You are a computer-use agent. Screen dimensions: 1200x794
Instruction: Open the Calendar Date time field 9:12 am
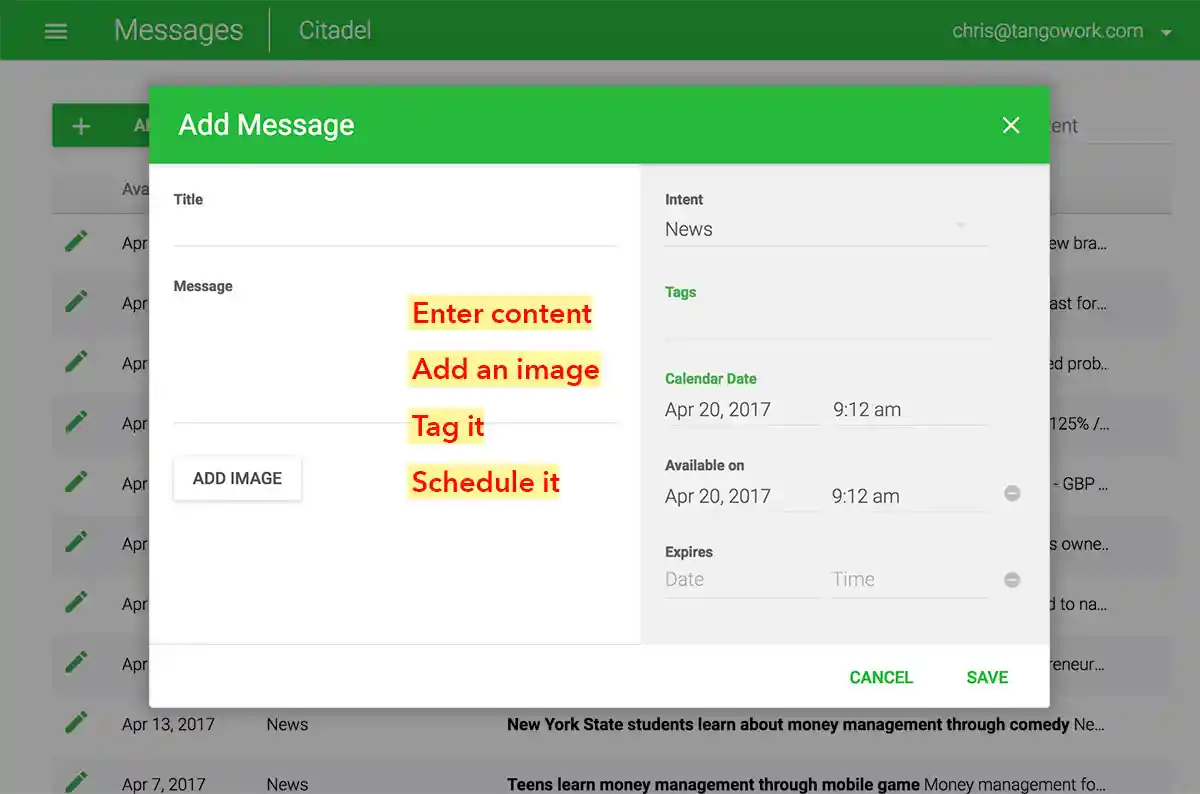909,410
